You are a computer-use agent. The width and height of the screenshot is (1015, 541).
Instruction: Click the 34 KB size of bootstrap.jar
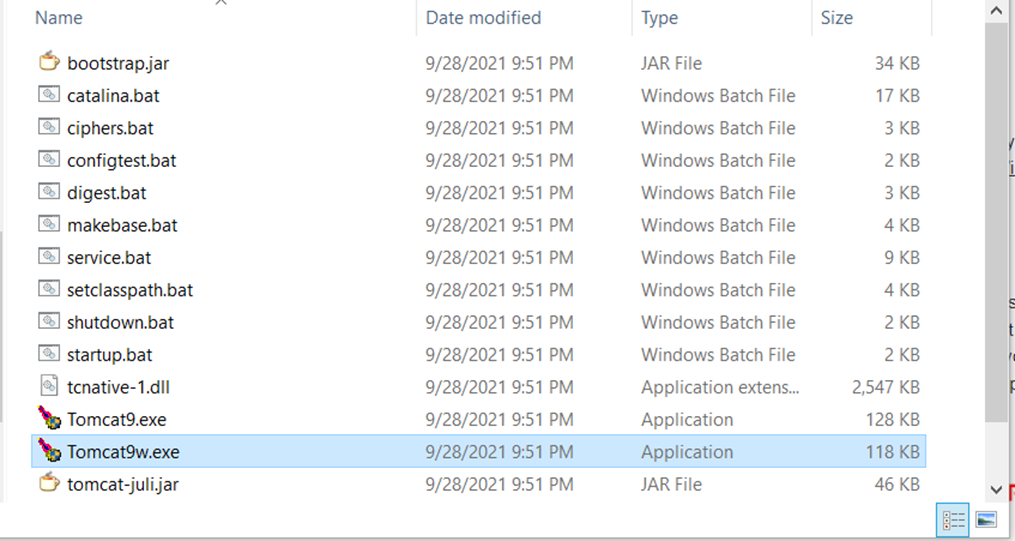(897, 63)
